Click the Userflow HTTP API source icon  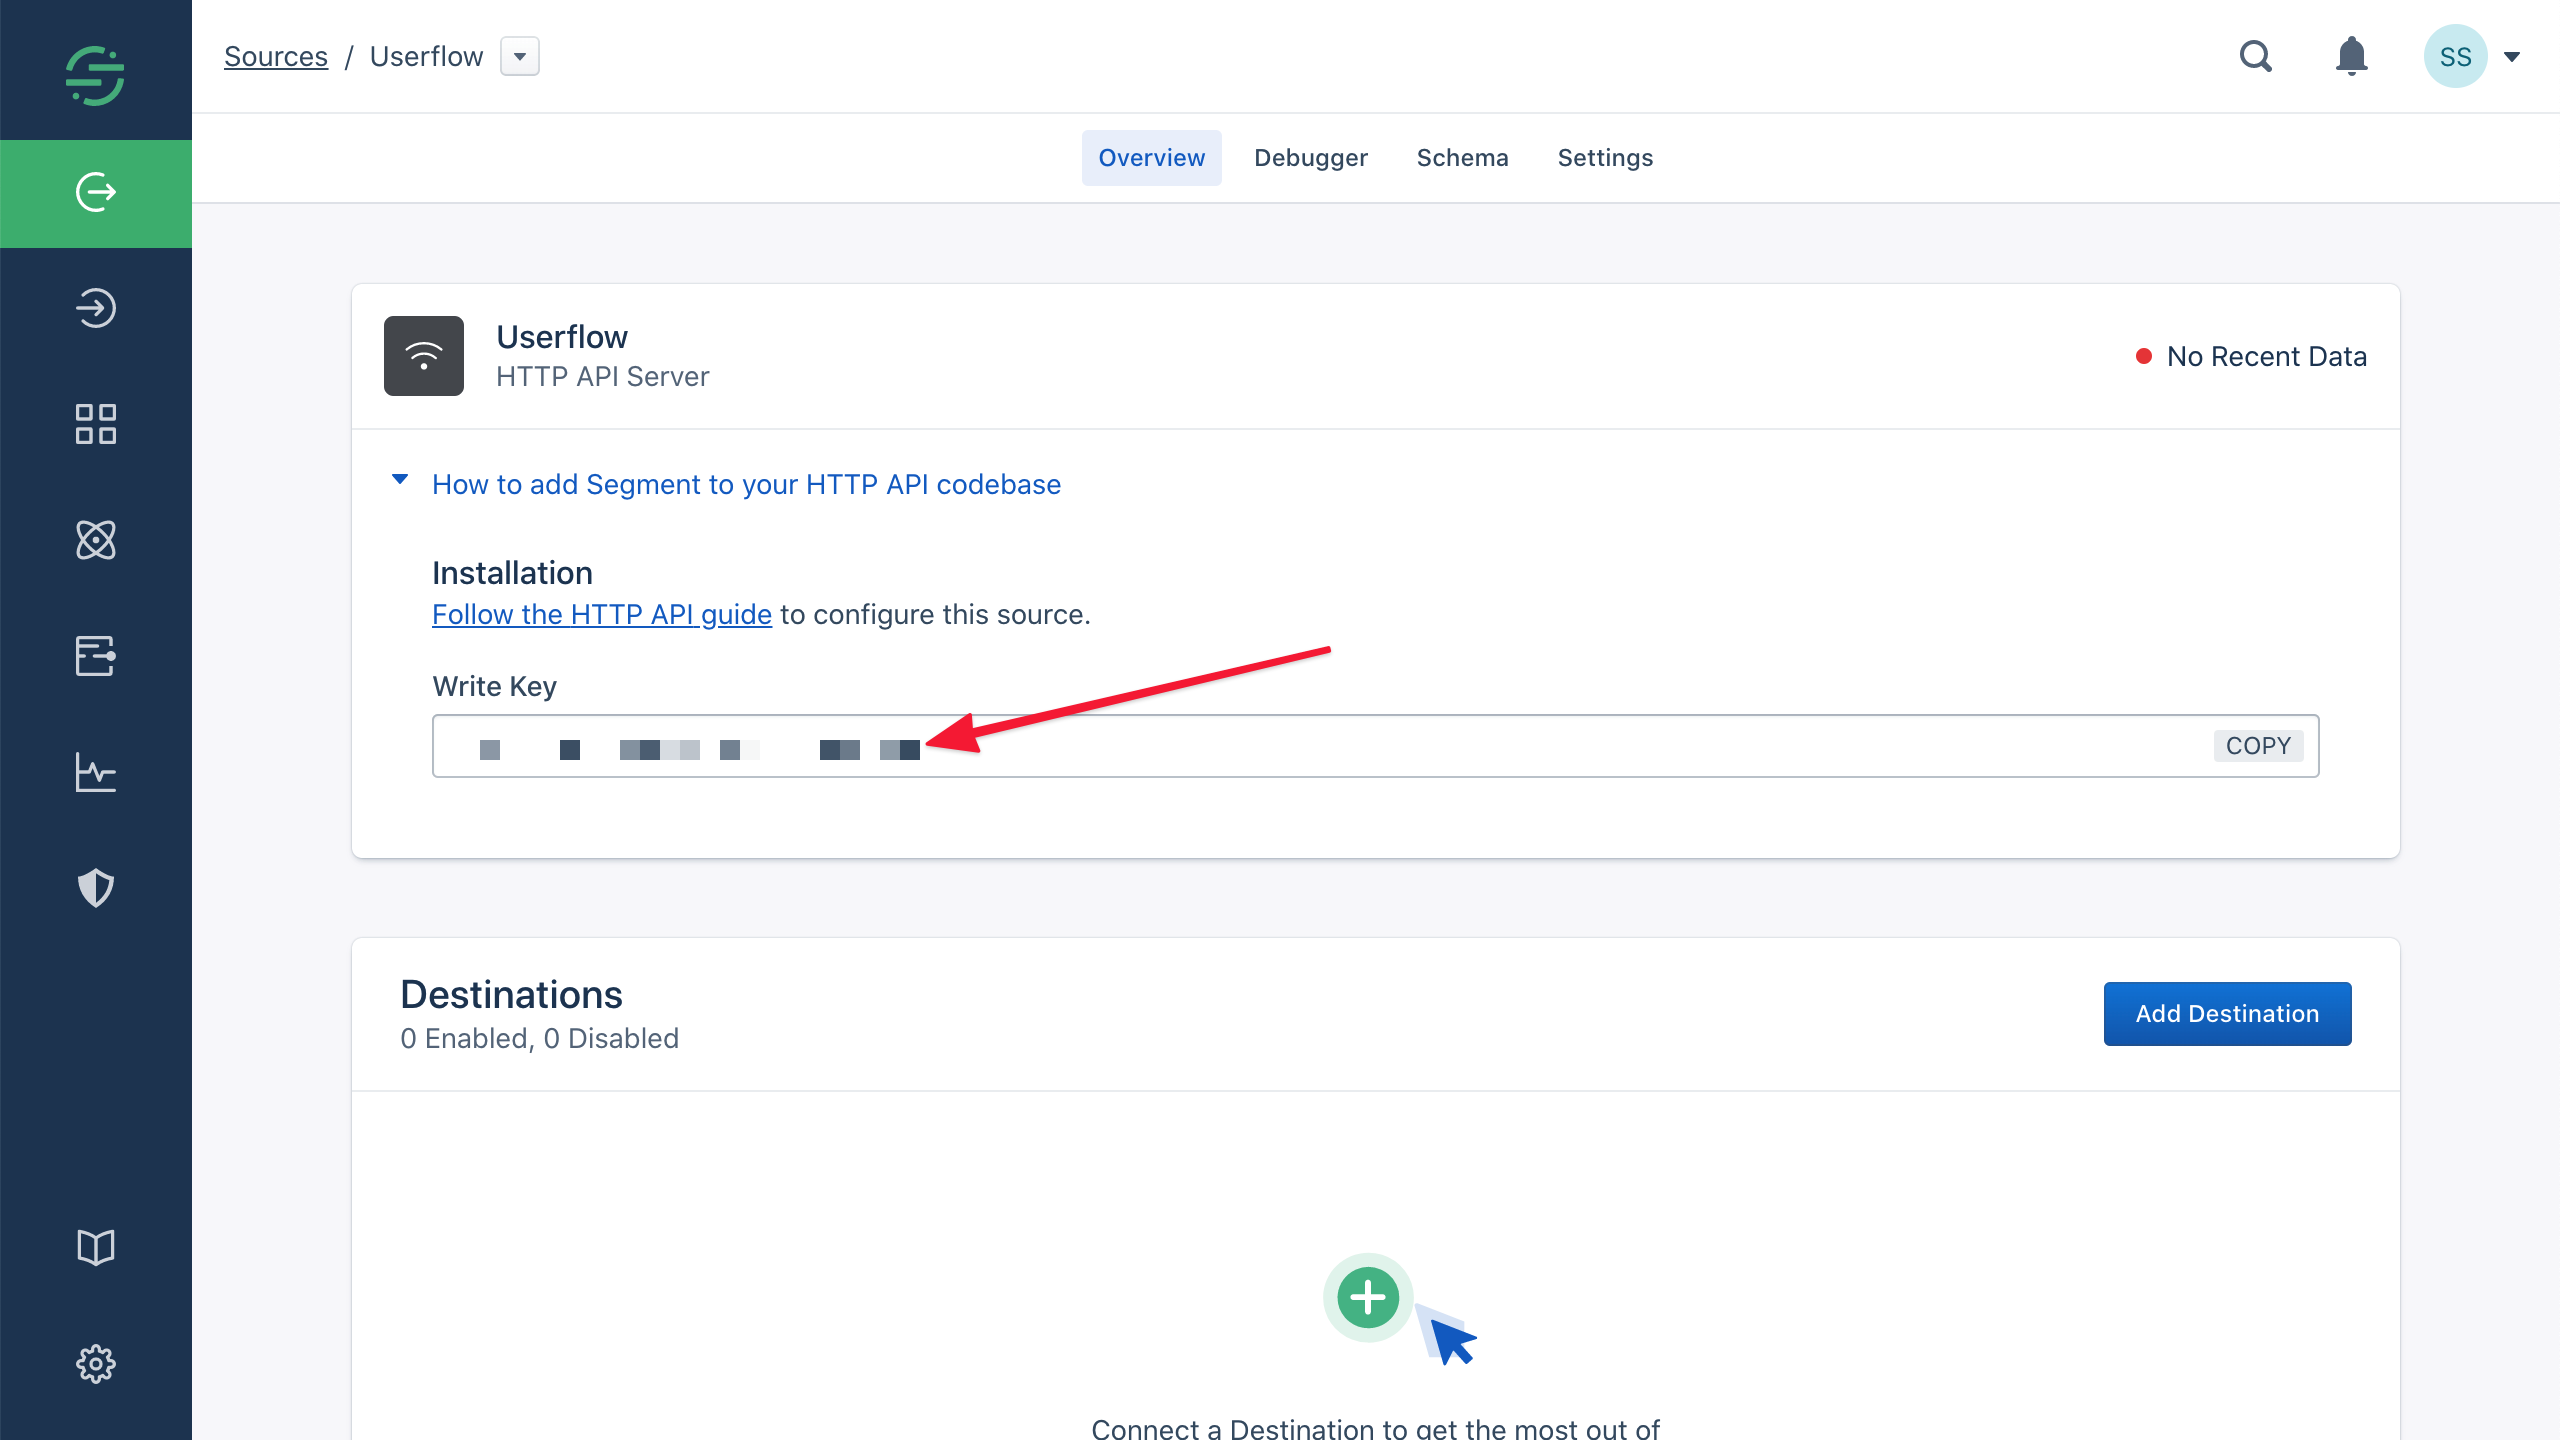coord(424,356)
